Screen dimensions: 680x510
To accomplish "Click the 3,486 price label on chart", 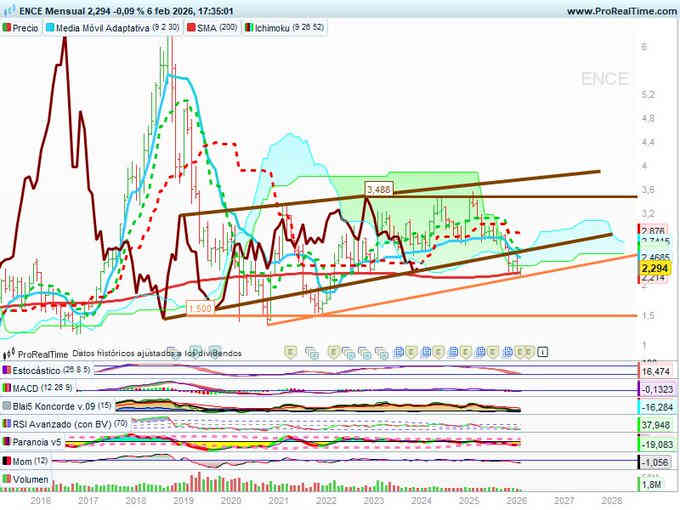I will 378,189.
